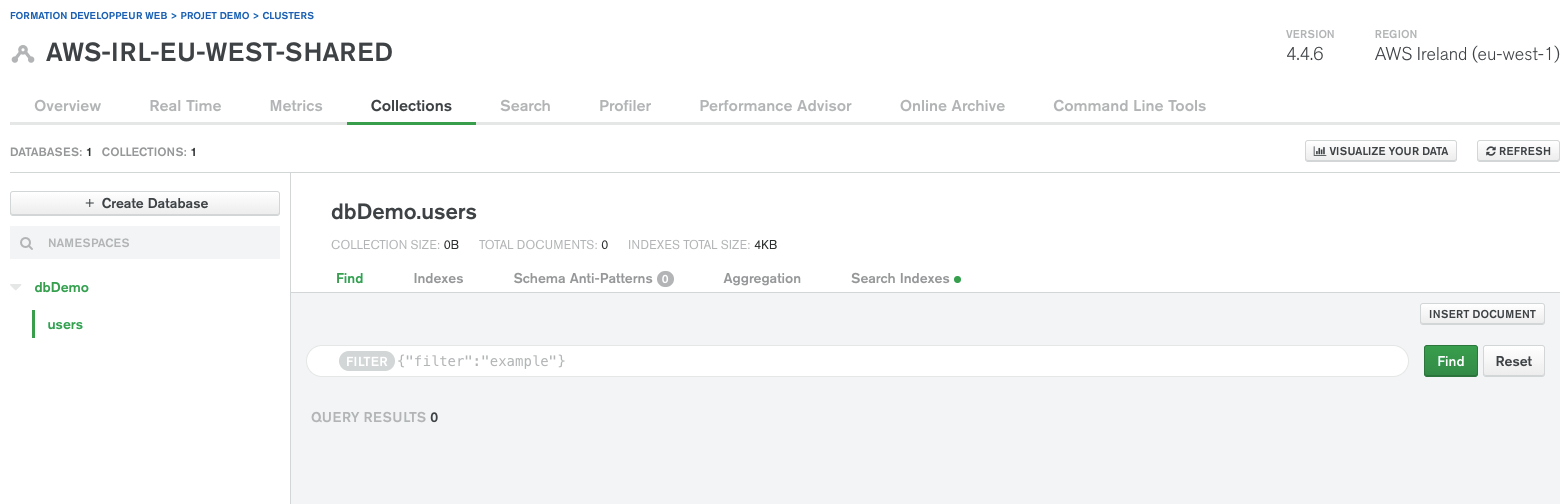Open the Find sub-tab
The image size is (1567, 504).
(350, 278)
